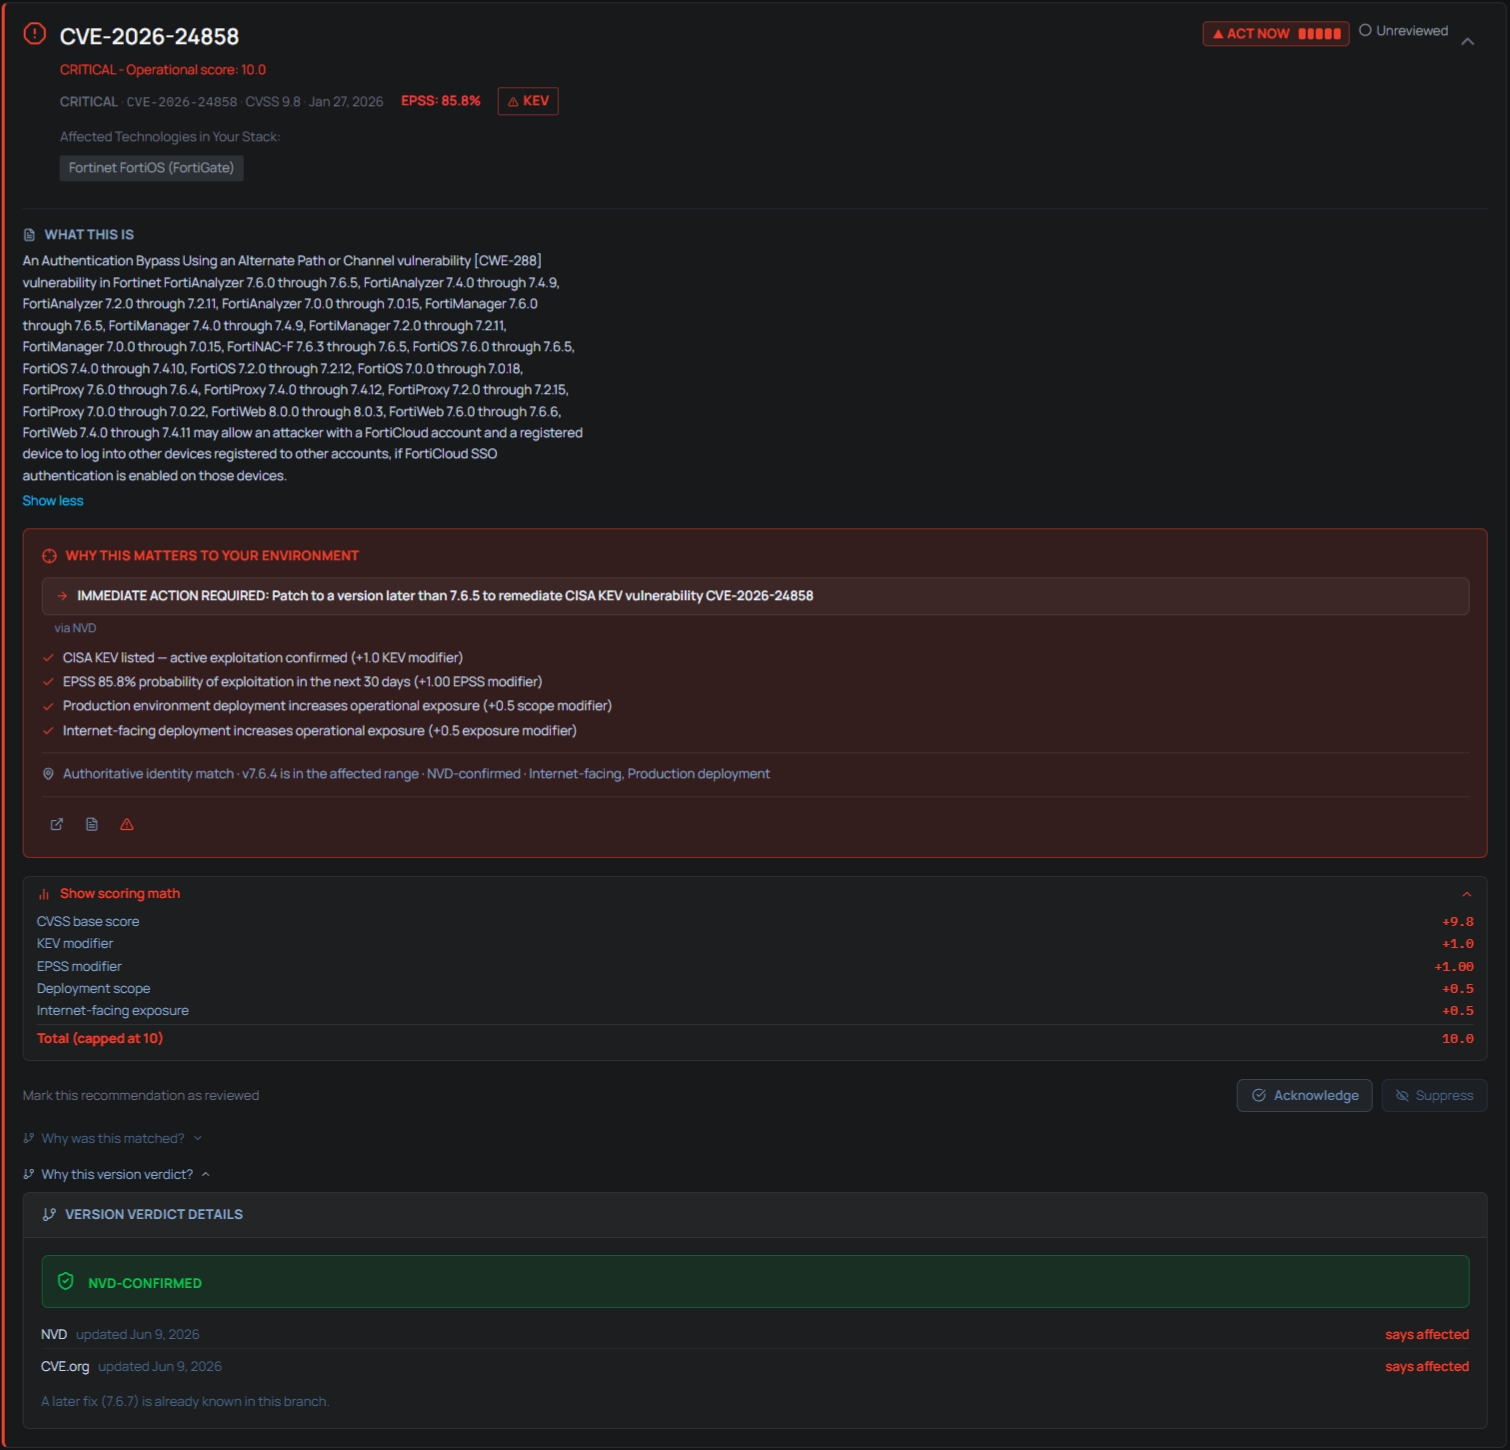Collapse scoring math with its chevron

coord(1466,894)
